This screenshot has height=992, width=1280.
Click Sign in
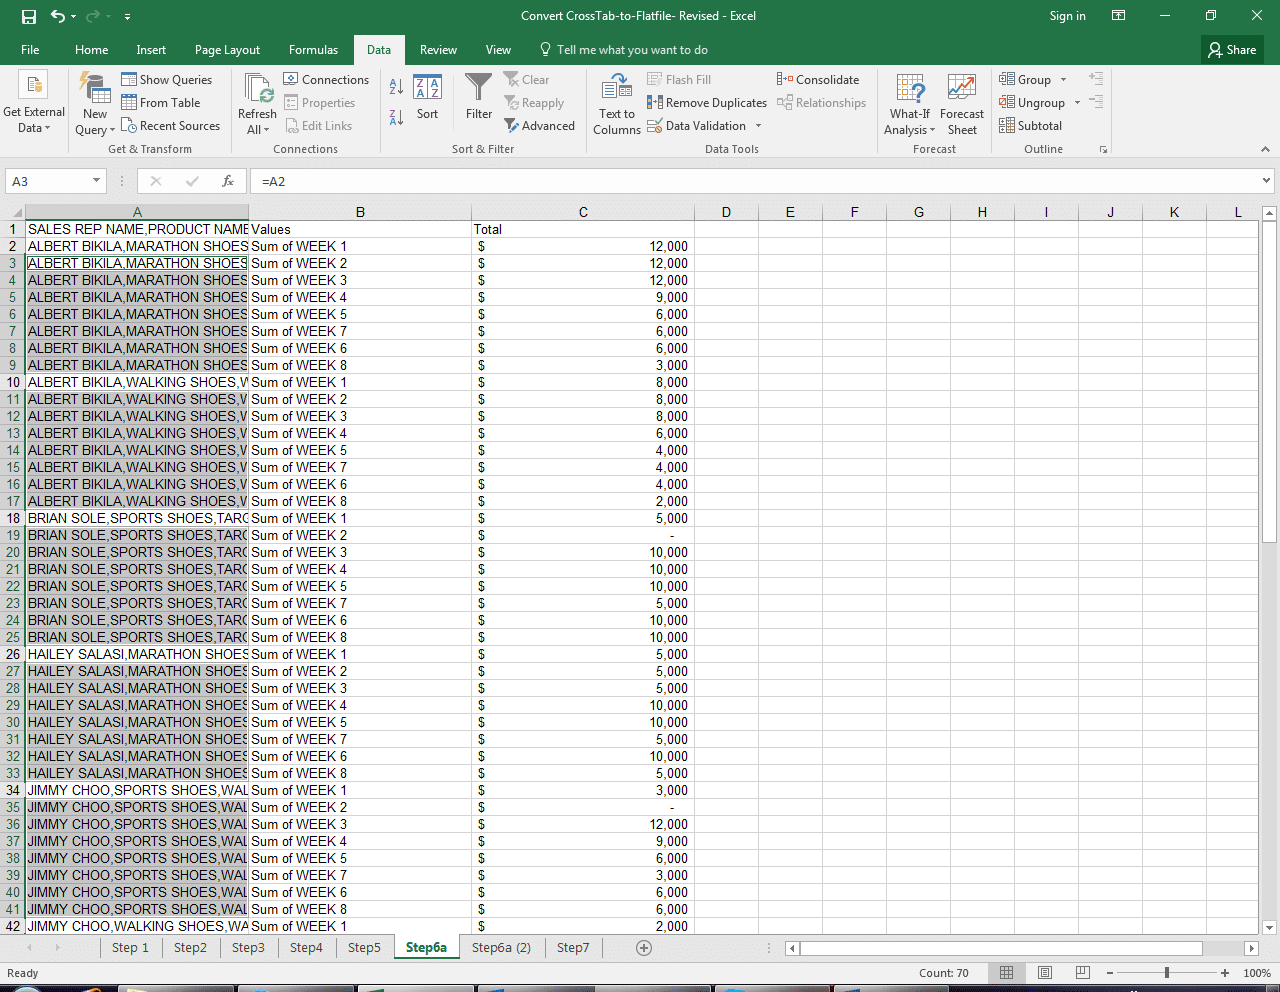click(x=1067, y=16)
